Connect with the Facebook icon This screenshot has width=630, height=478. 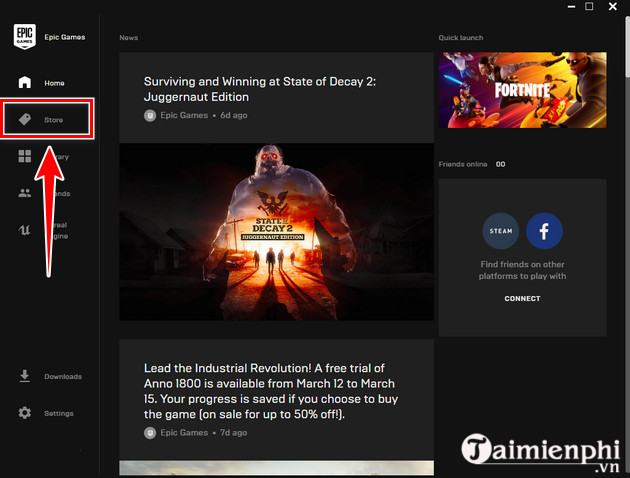[x=544, y=231]
